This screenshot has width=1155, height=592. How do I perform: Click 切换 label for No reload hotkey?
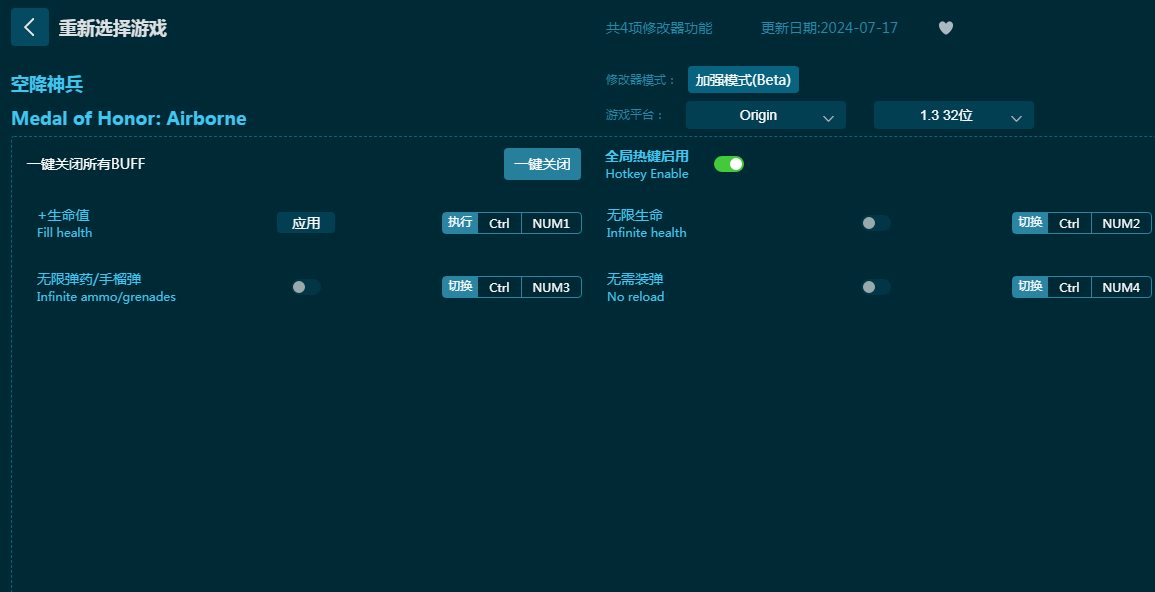click(x=1031, y=286)
